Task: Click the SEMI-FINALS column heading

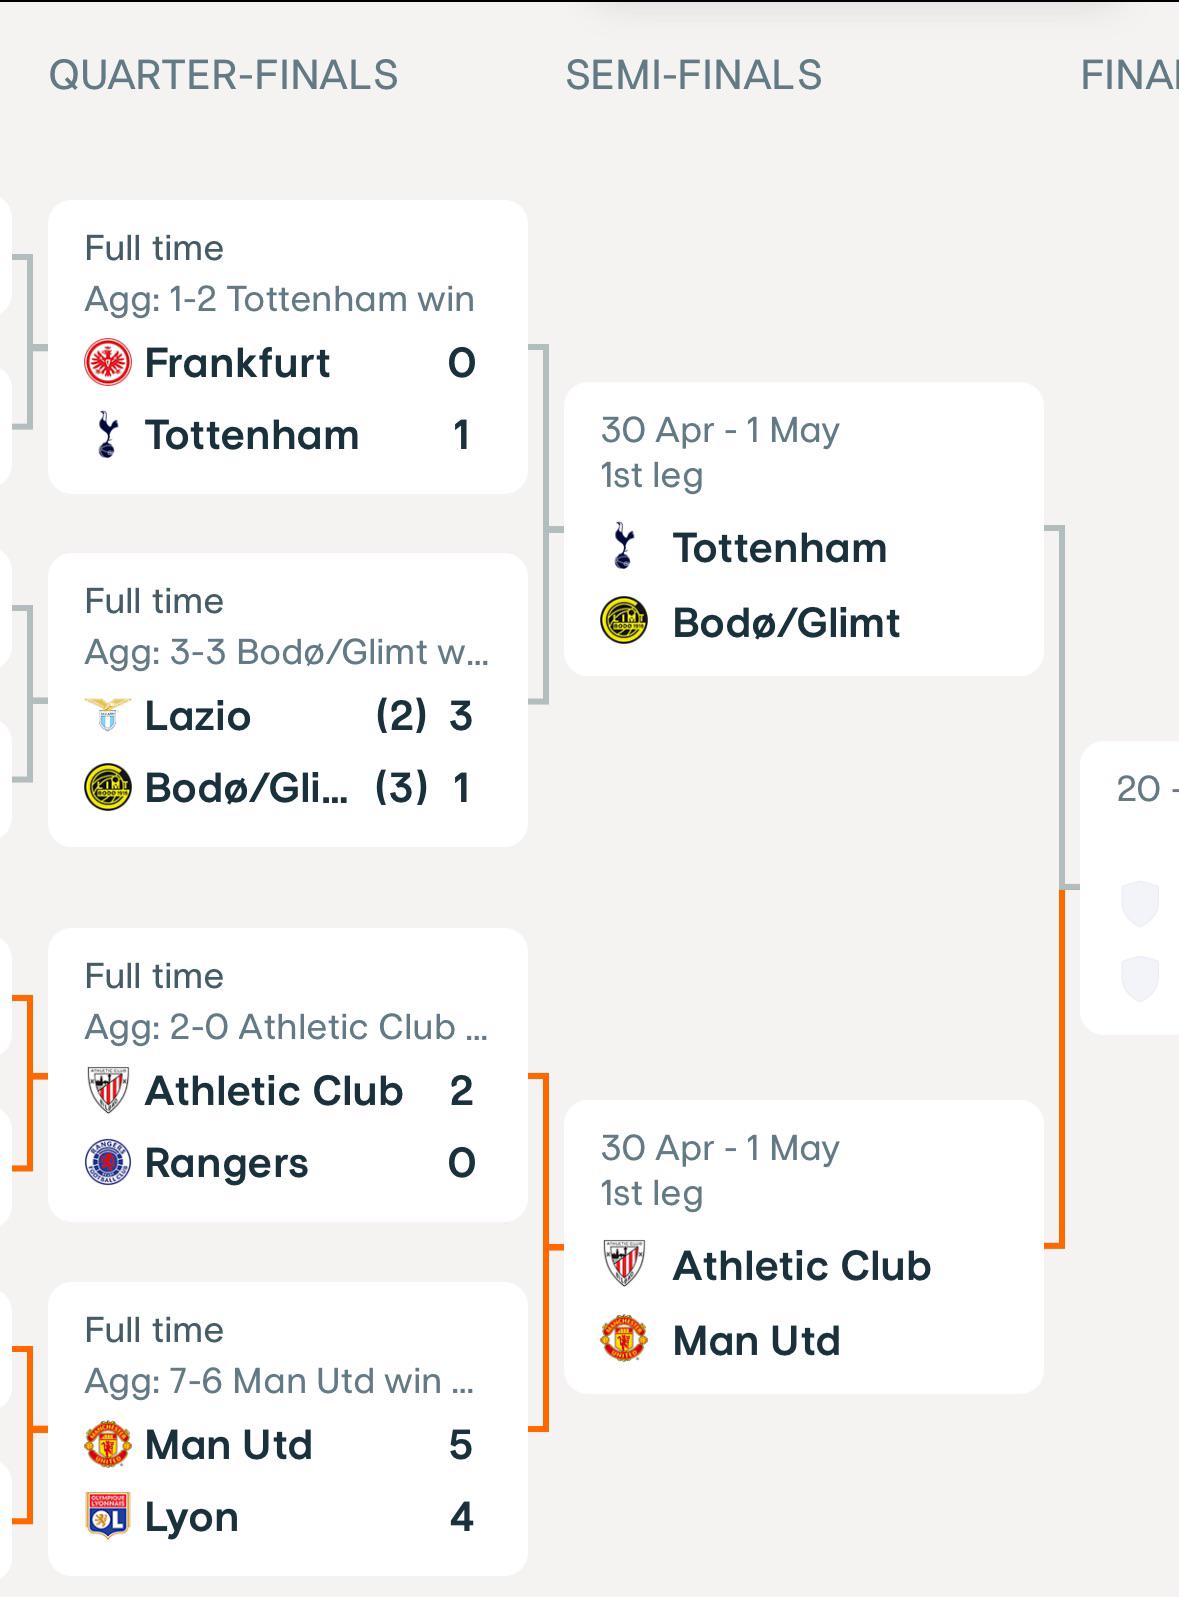Action: pyautogui.click(x=694, y=76)
